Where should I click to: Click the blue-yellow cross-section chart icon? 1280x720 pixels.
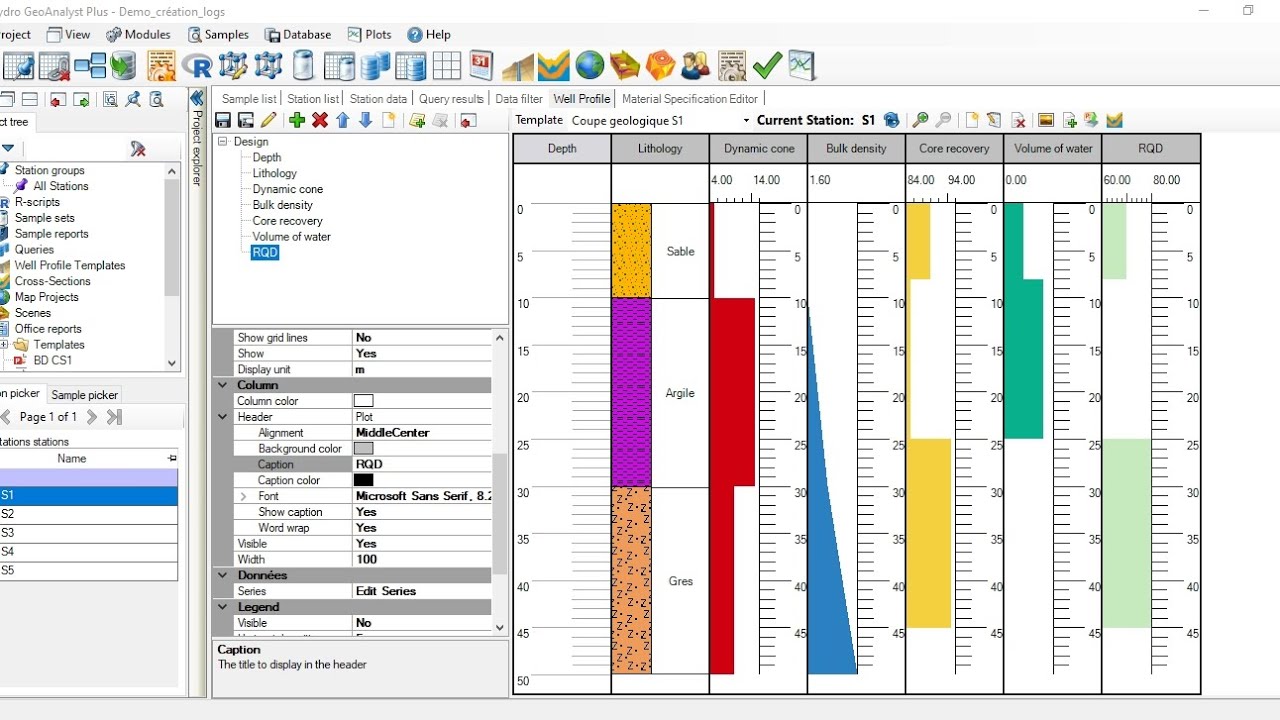[553, 66]
